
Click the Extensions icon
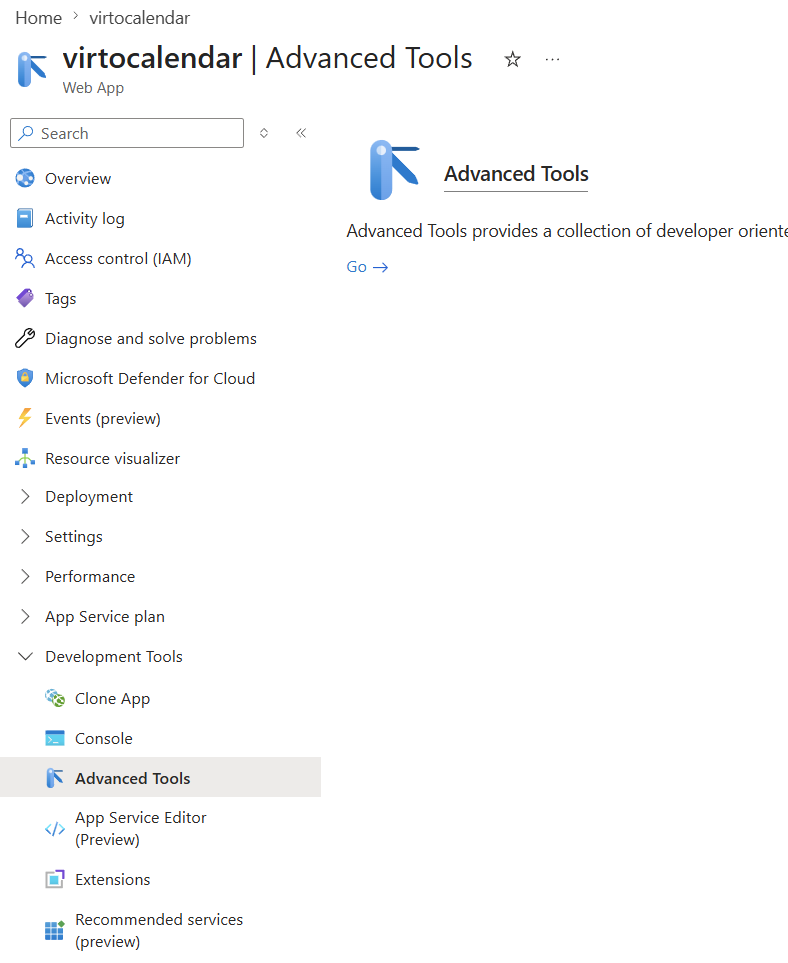tap(55, 879)
